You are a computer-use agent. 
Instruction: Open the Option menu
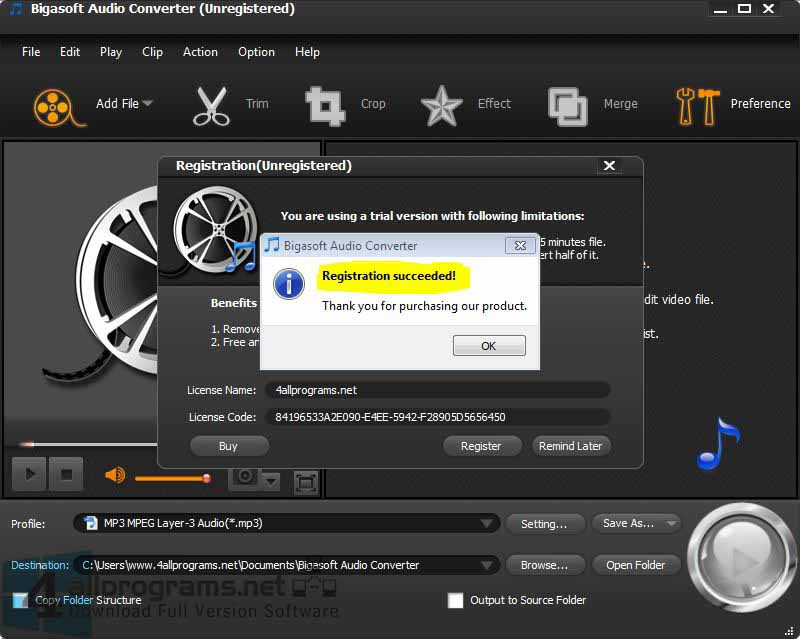click(x=256, y=52)
